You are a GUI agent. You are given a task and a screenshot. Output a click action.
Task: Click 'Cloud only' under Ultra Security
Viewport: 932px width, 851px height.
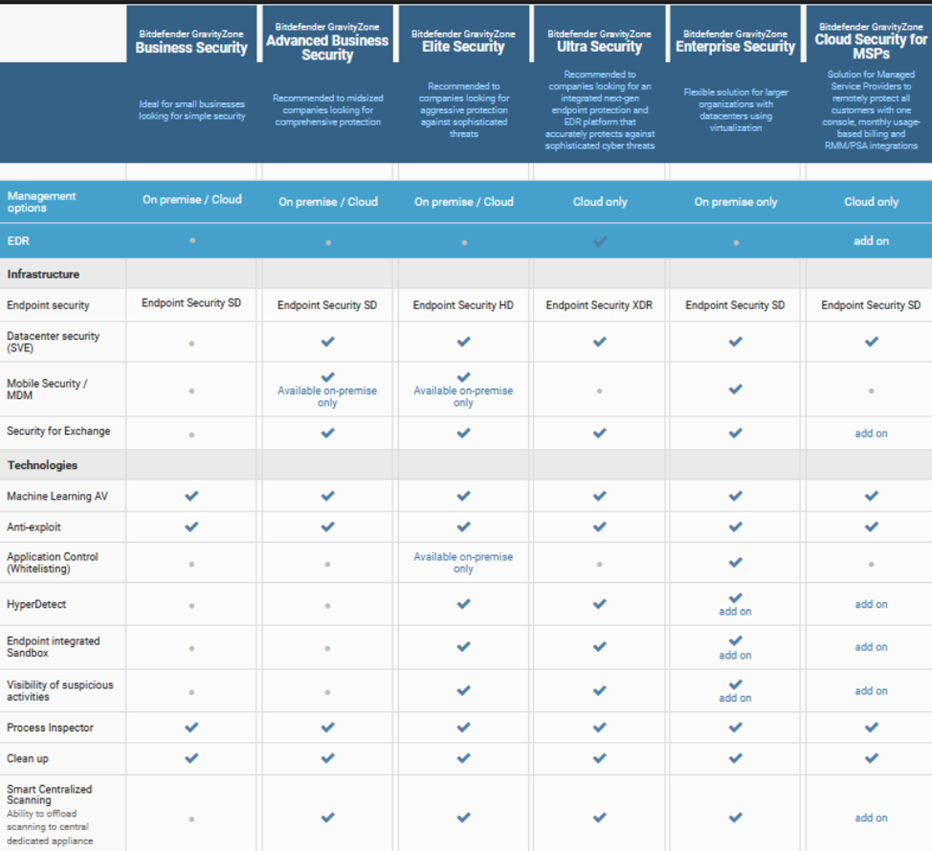click(600, 202)
